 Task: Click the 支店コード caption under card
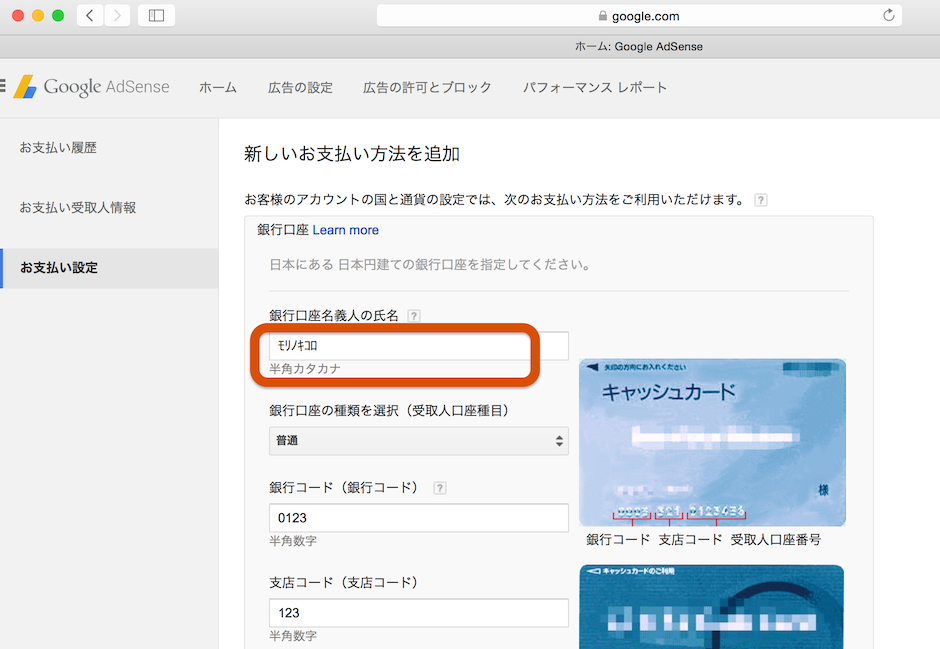[x=691, y=540]
